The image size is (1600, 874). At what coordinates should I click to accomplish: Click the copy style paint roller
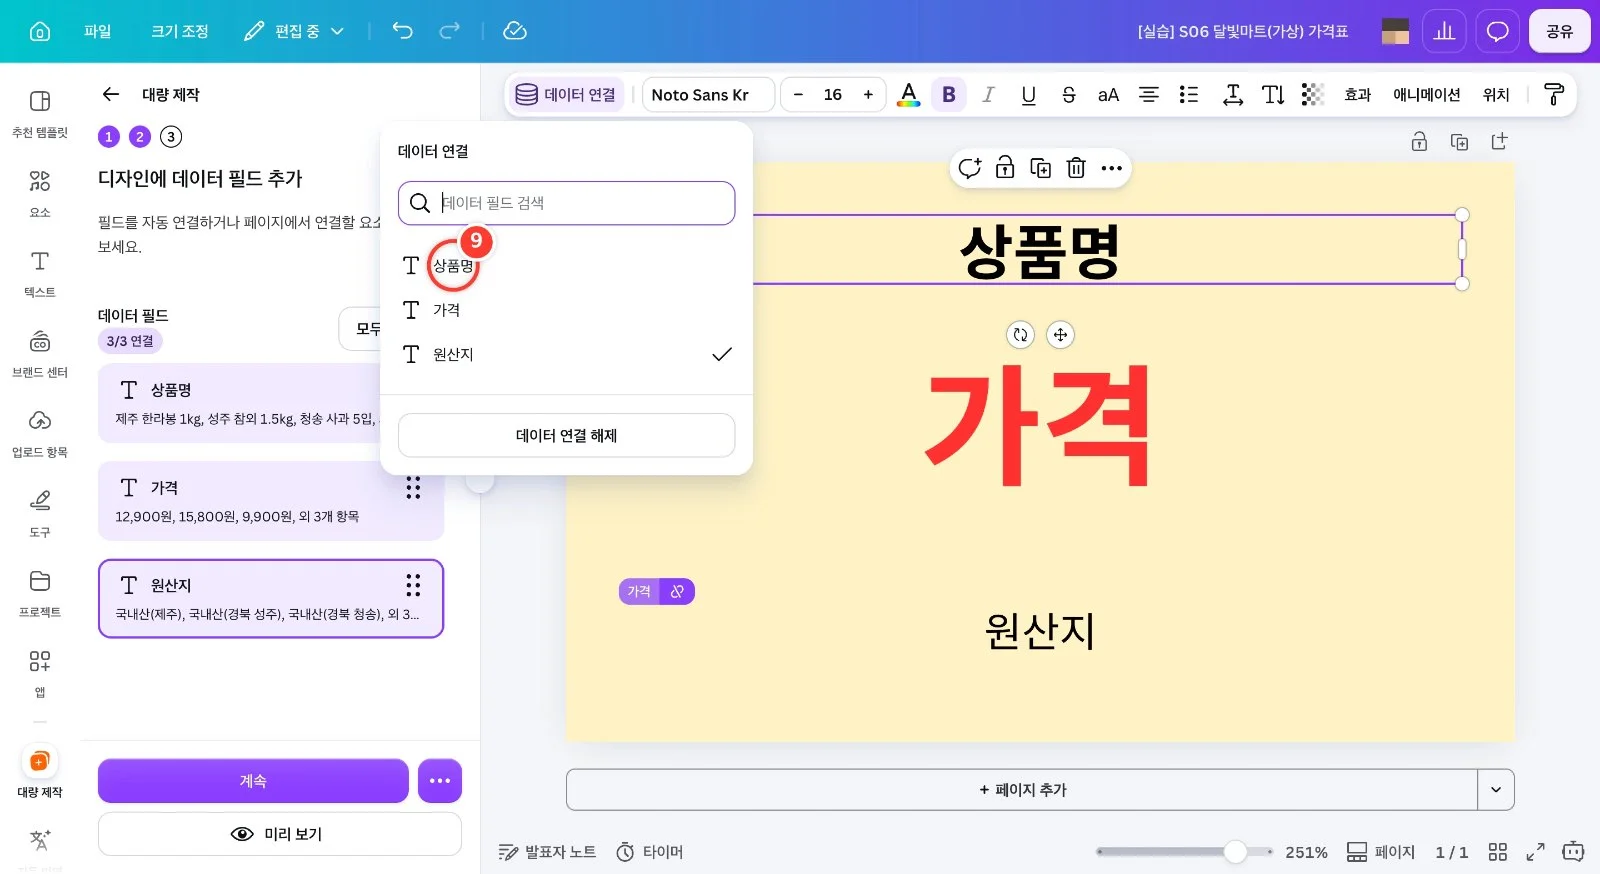pos(1554,95)
